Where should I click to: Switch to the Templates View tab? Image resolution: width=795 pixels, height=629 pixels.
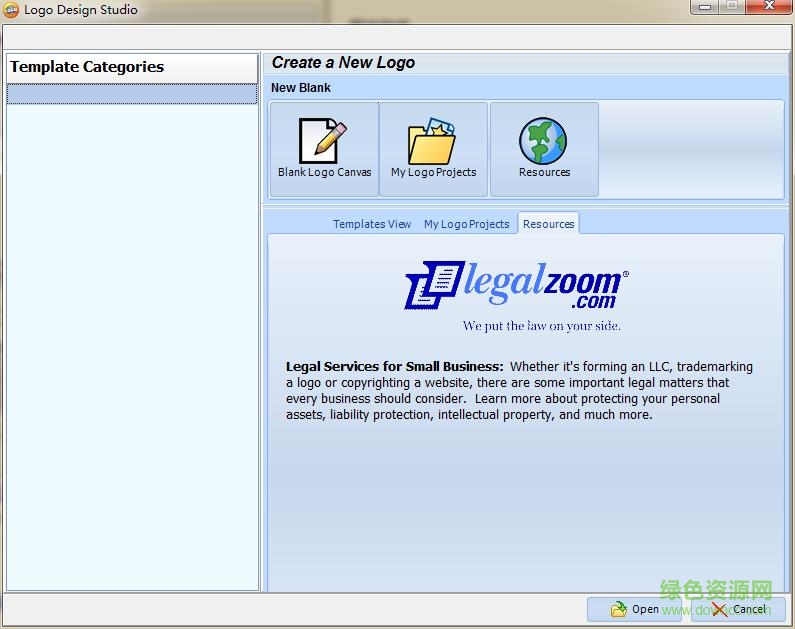click(372, 224)
